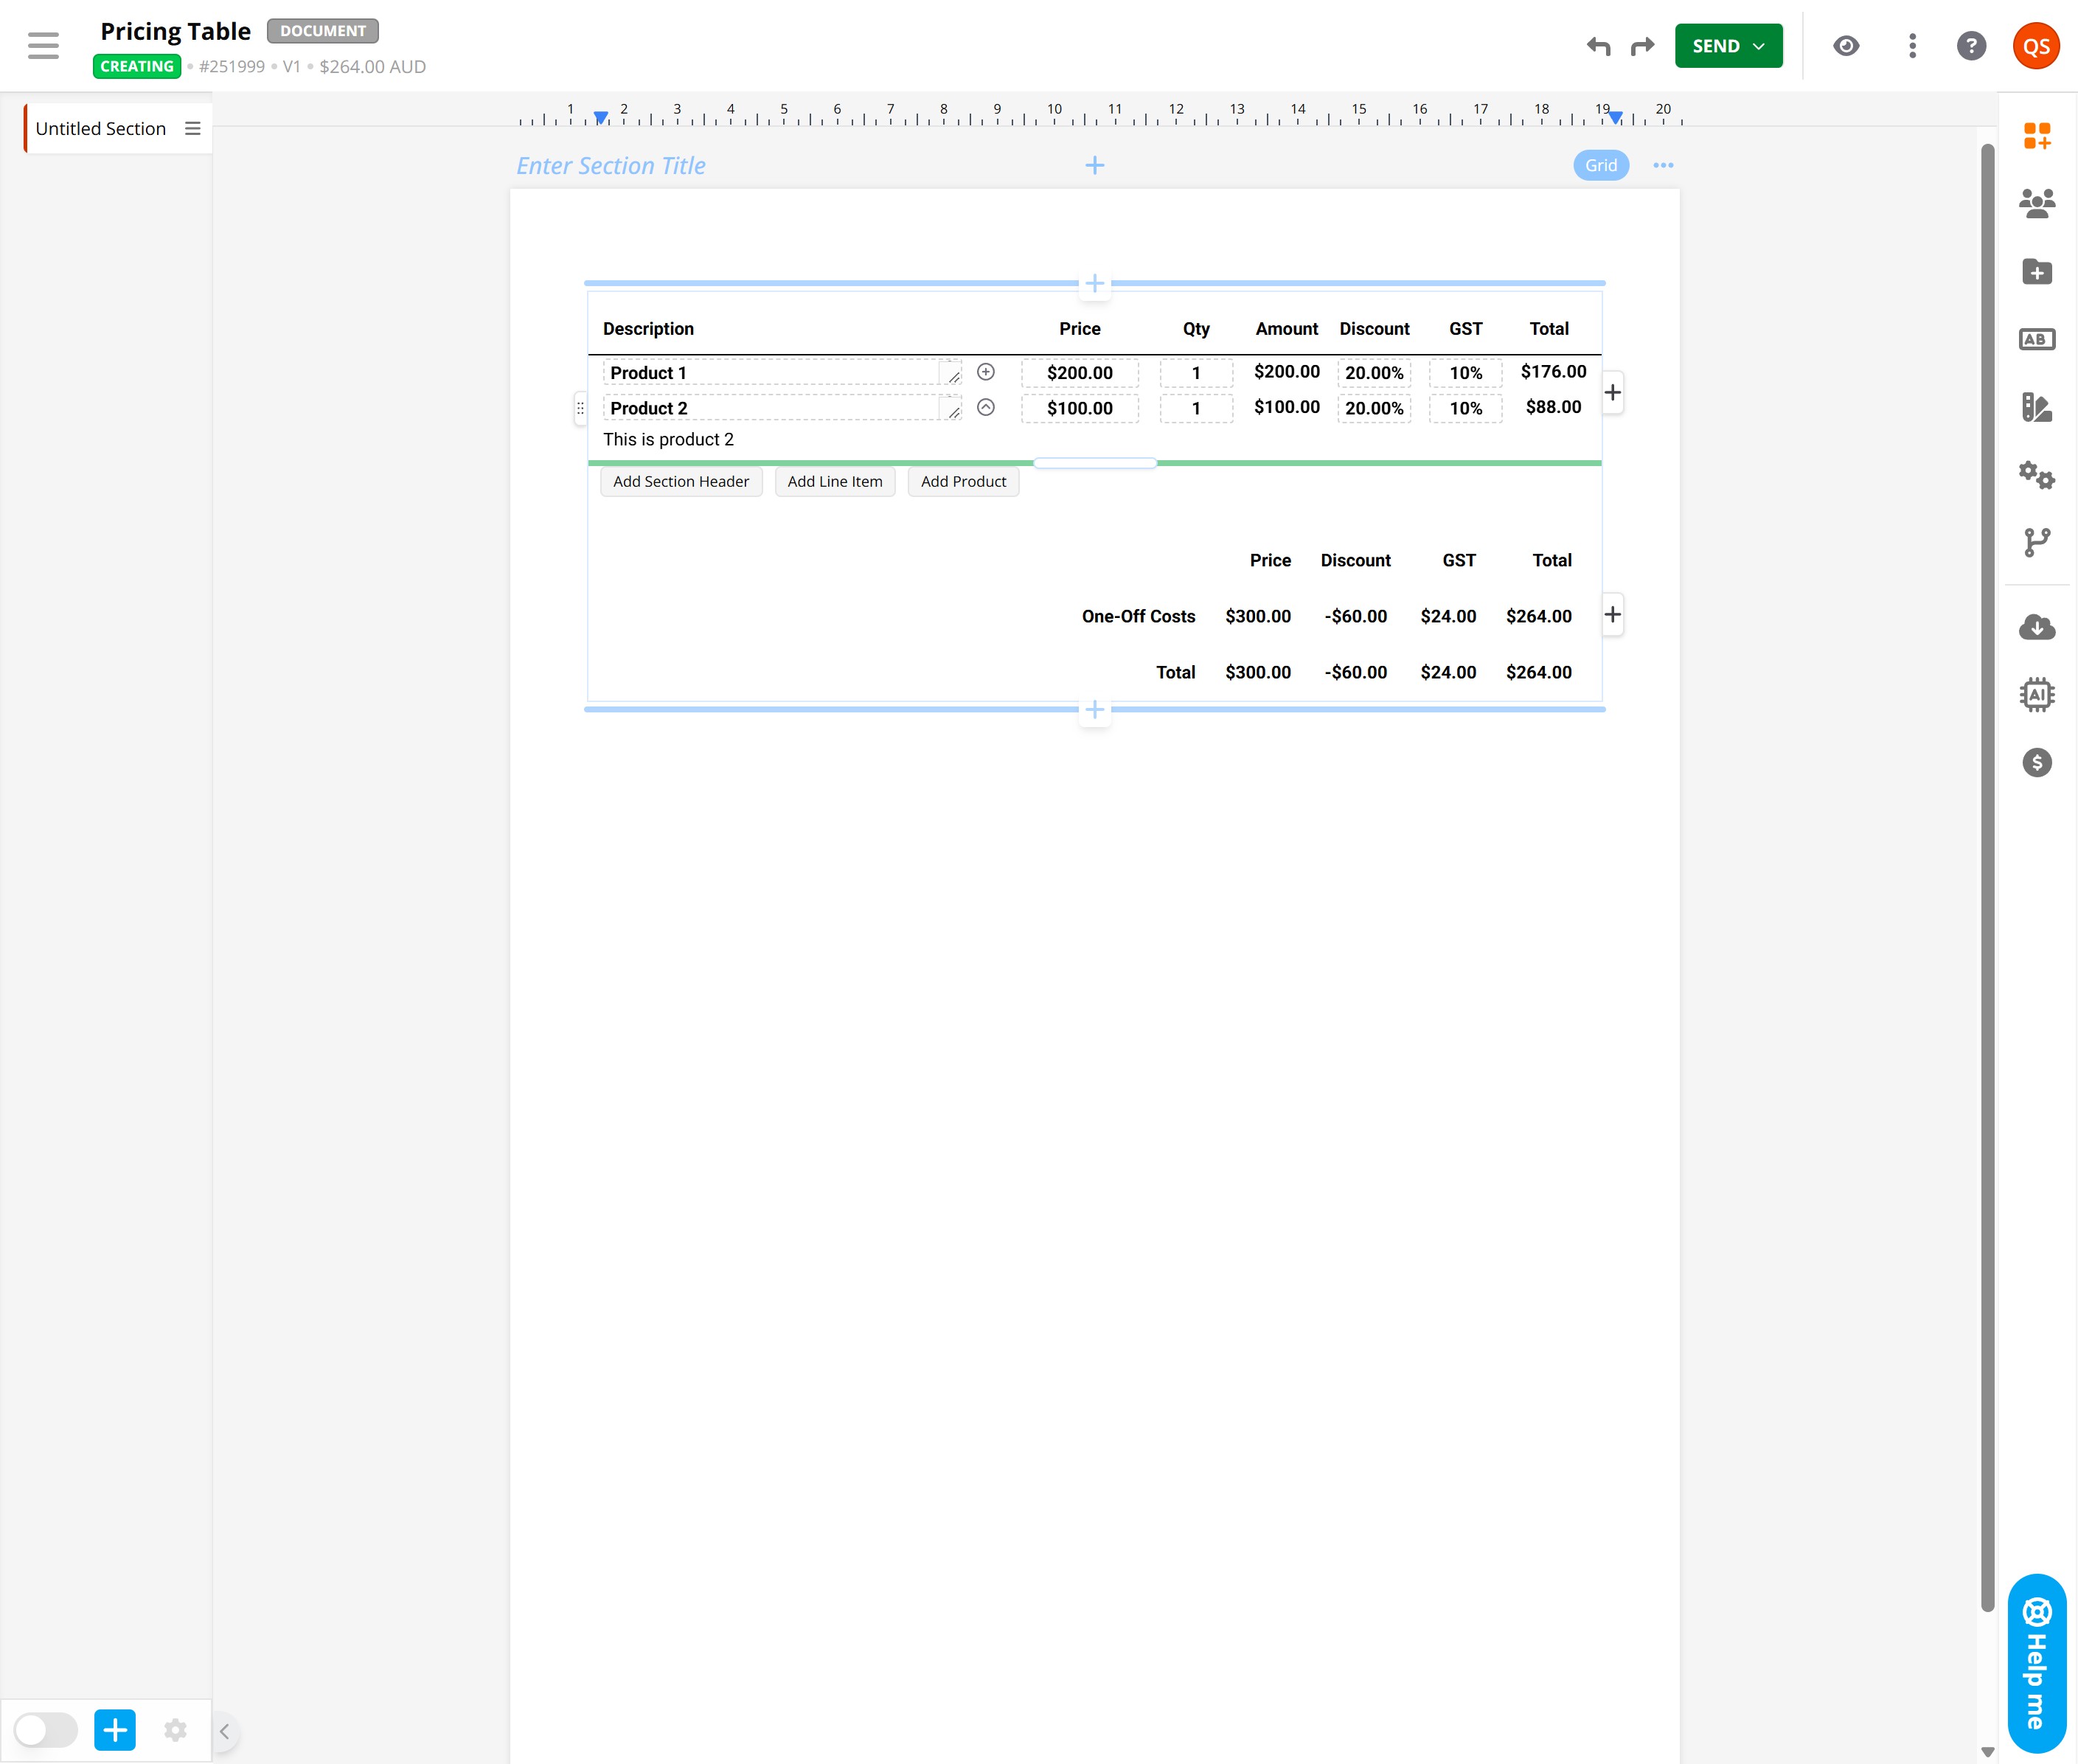Image resolution: width=2078 pixels, height=1764 pixels.
Task: Open the dollar sign pricing icon
Action: pos(2036,763)
